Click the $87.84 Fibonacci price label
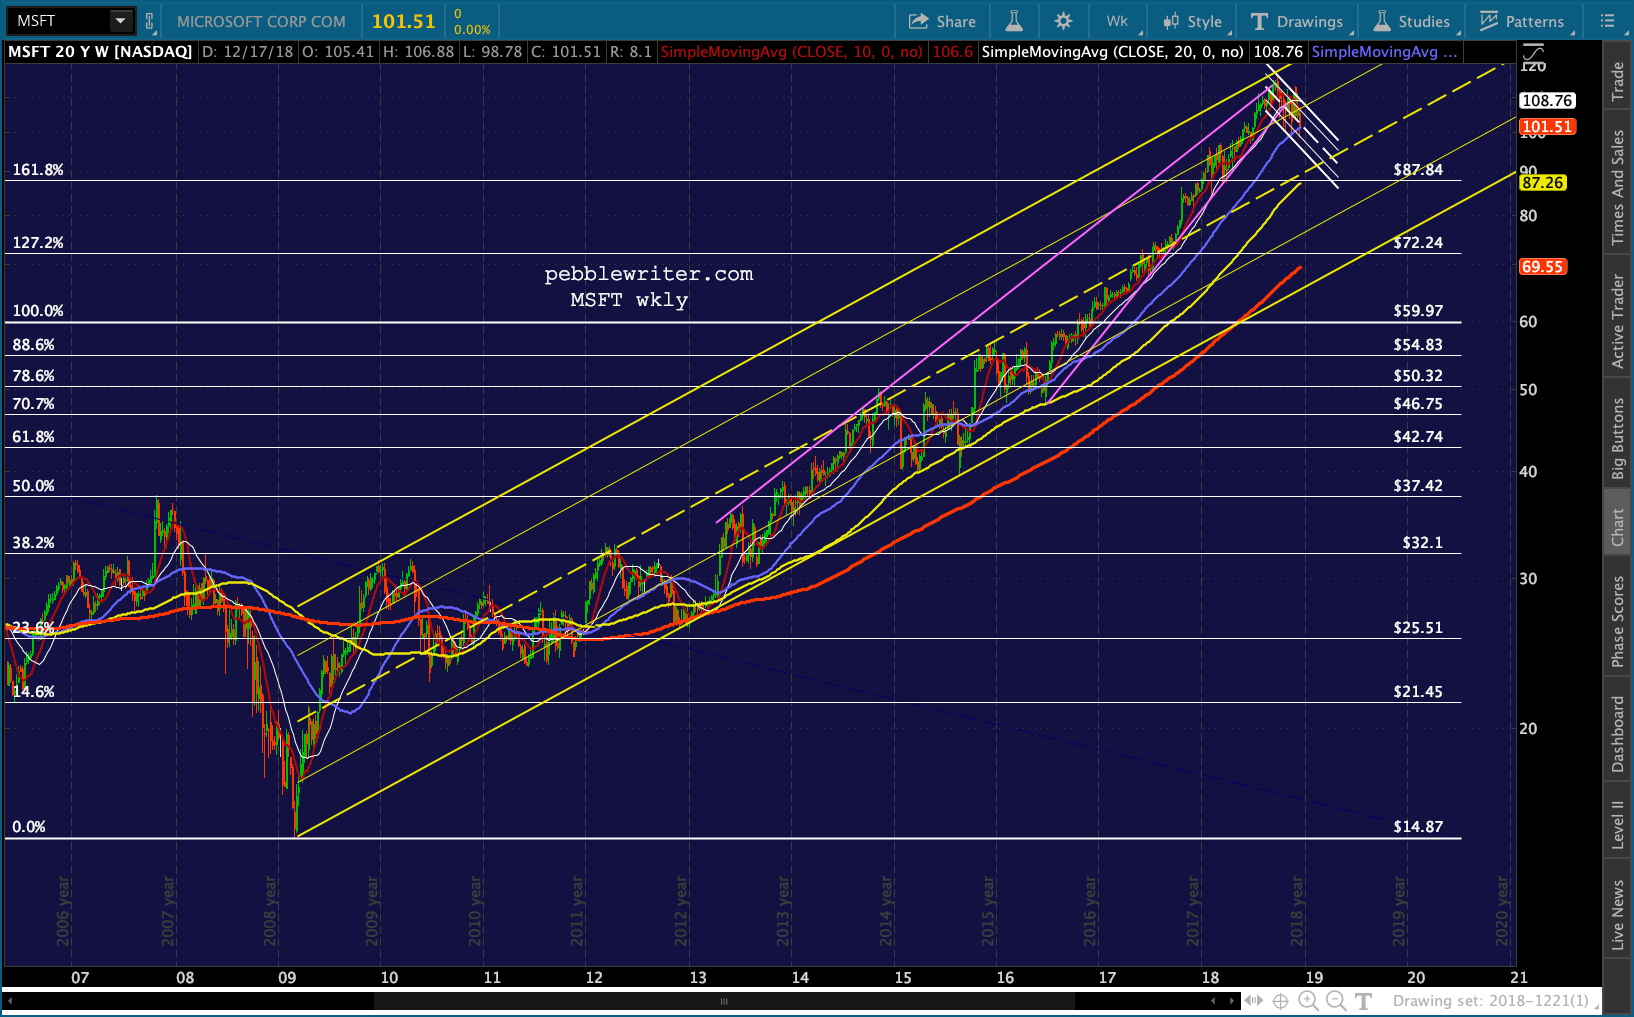The image size is (1634, 1017). coord(1418,170)
